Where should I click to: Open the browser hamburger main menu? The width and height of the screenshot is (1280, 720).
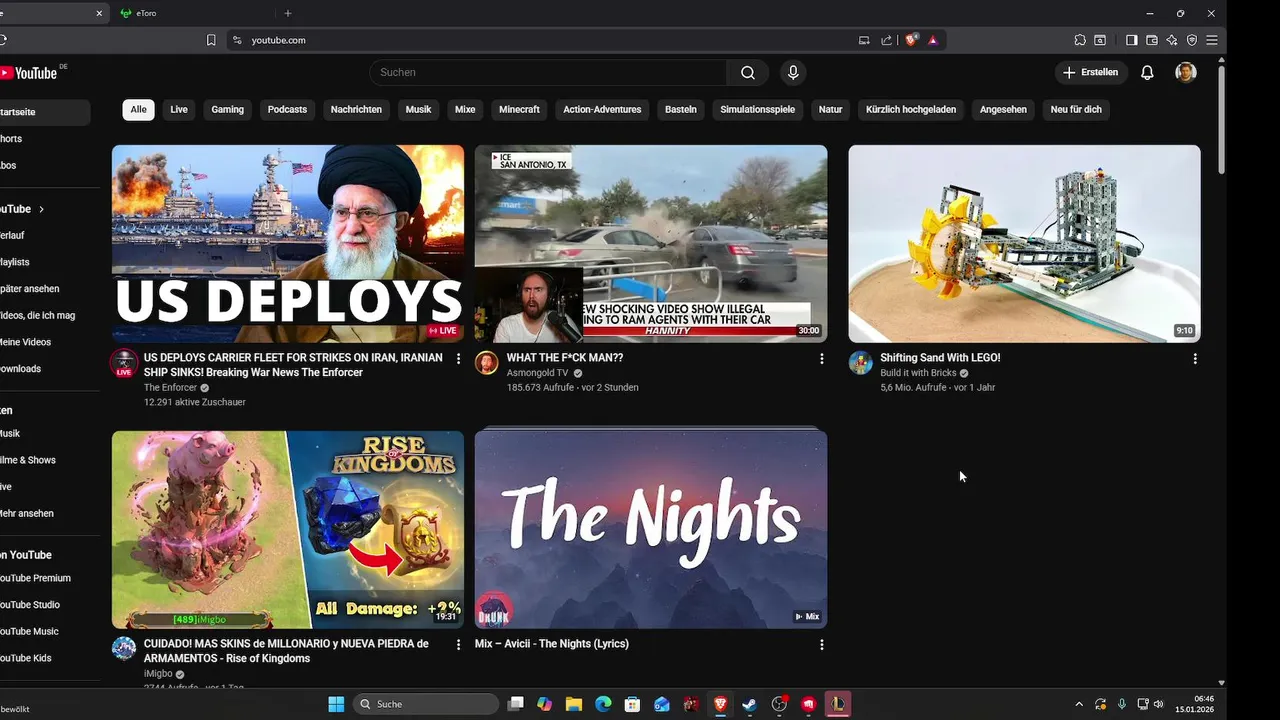point(1212,40)
